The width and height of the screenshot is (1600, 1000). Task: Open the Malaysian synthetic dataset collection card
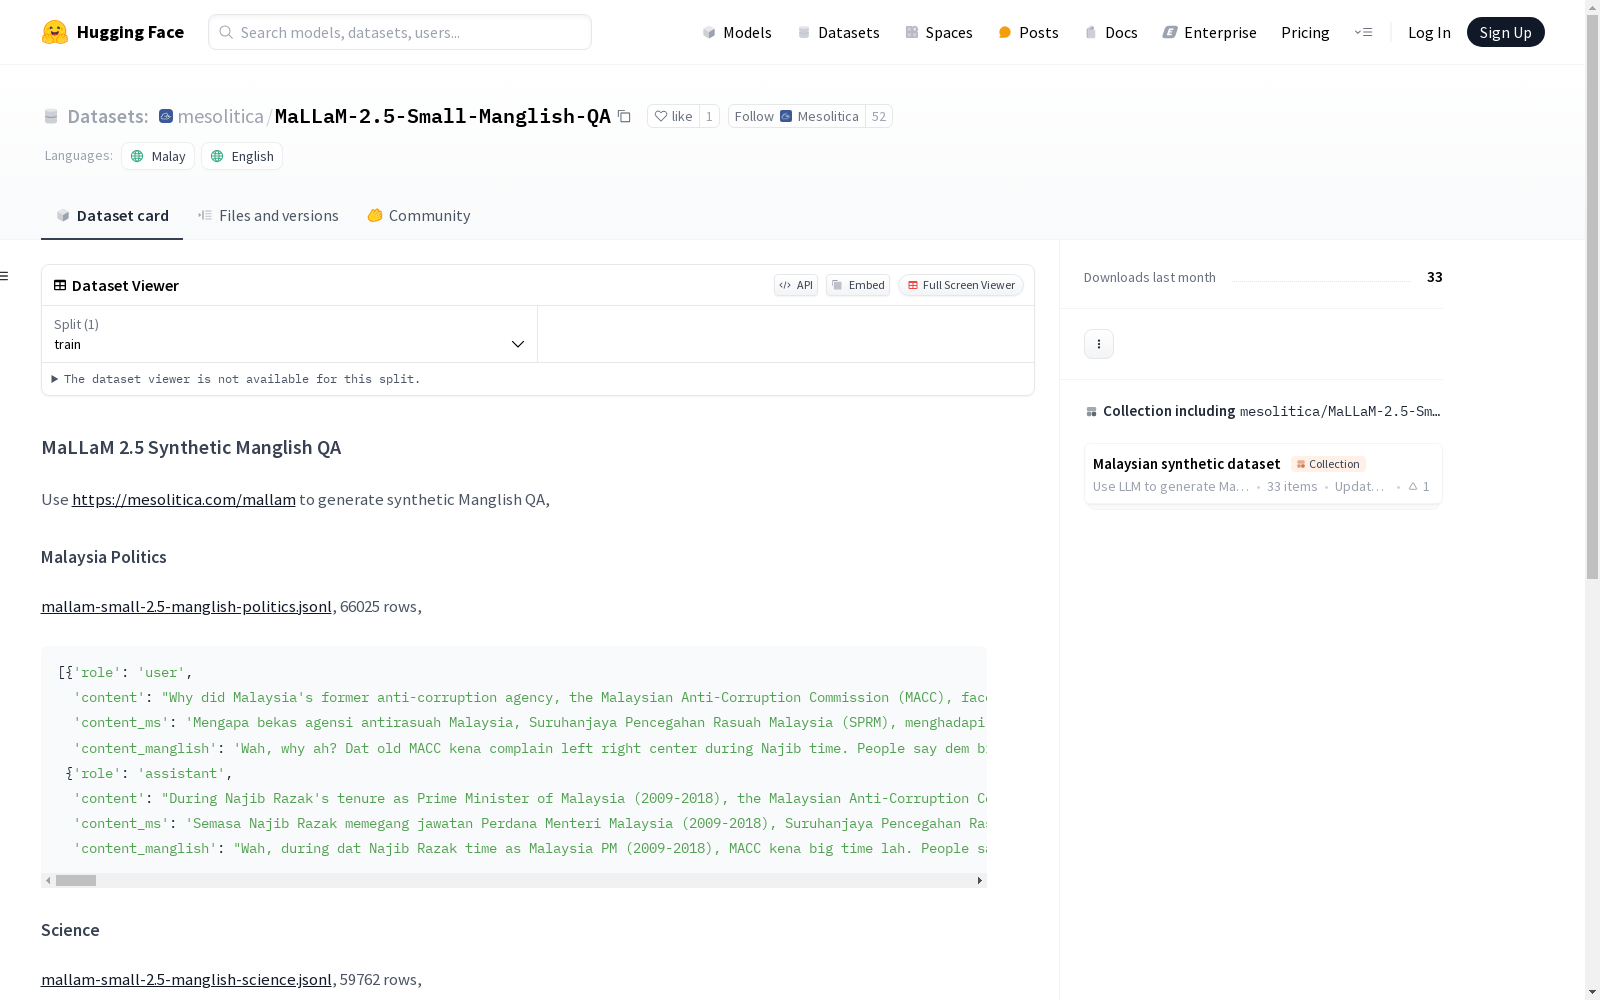click(1263, 475)
